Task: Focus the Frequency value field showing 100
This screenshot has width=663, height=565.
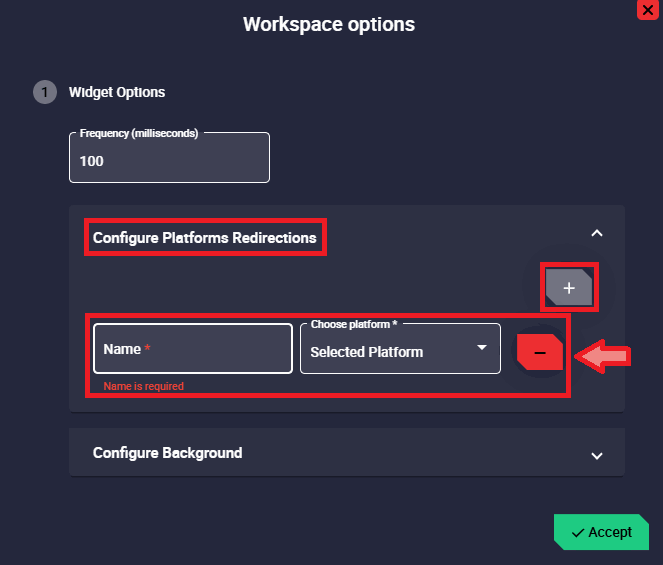Action: click(169, 162)
